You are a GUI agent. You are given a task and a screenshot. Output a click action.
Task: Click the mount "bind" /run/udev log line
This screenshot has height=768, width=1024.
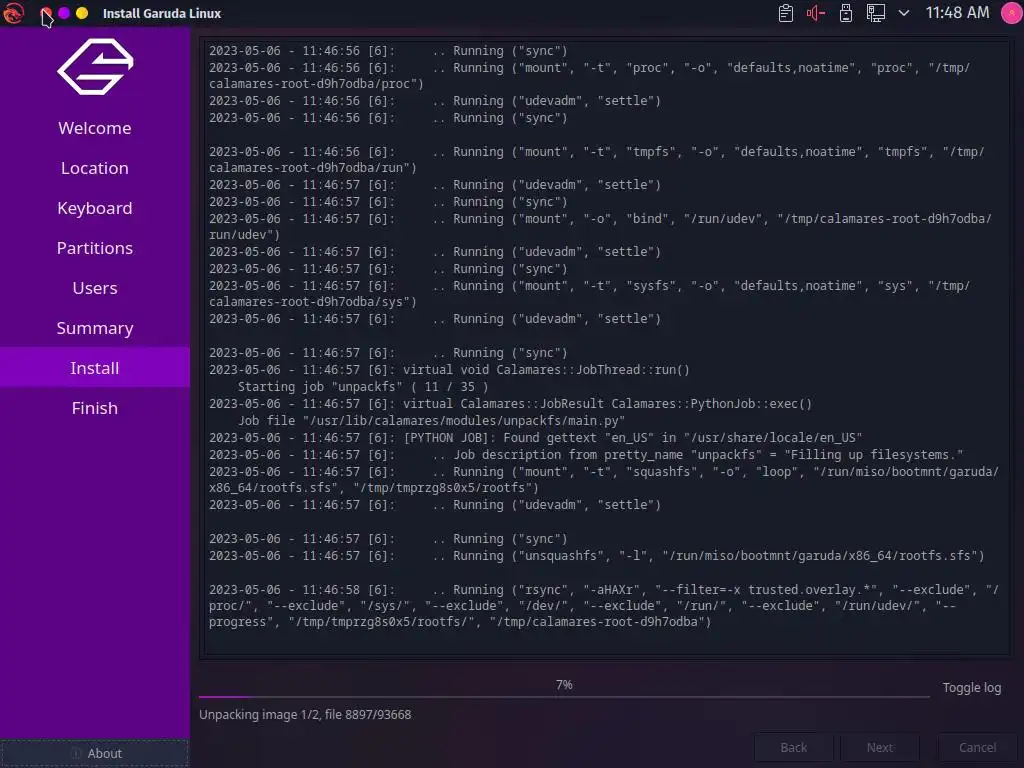click(600, 227)
